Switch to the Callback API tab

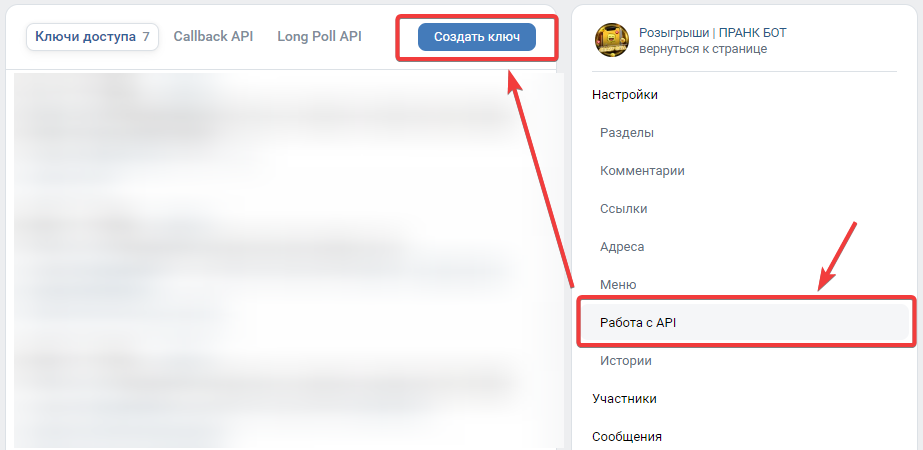tap(213, 37)
